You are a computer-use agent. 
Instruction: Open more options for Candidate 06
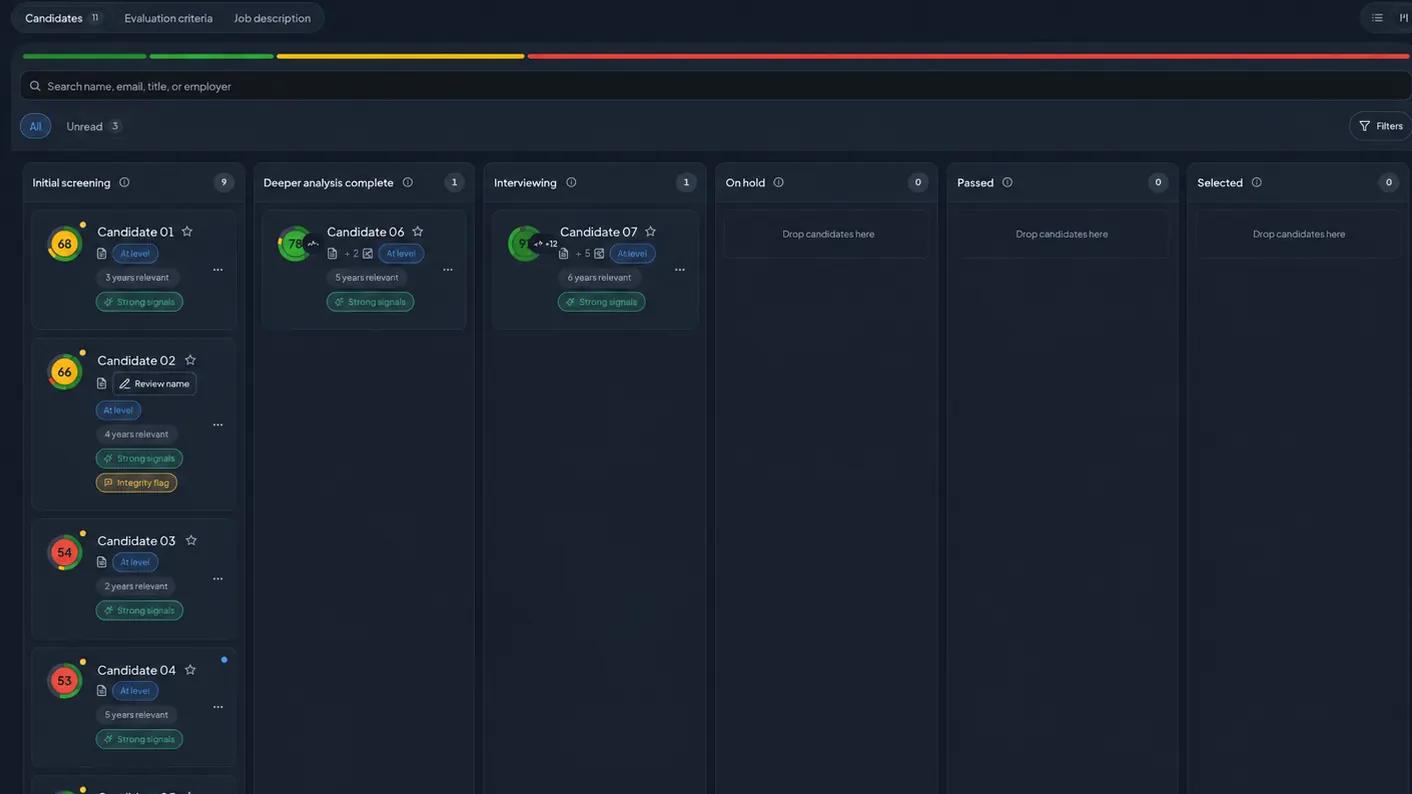448,269
